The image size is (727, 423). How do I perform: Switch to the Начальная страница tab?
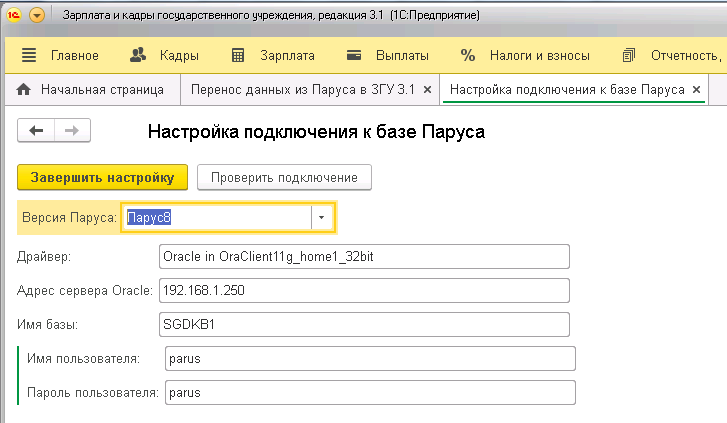click(90, 89)
